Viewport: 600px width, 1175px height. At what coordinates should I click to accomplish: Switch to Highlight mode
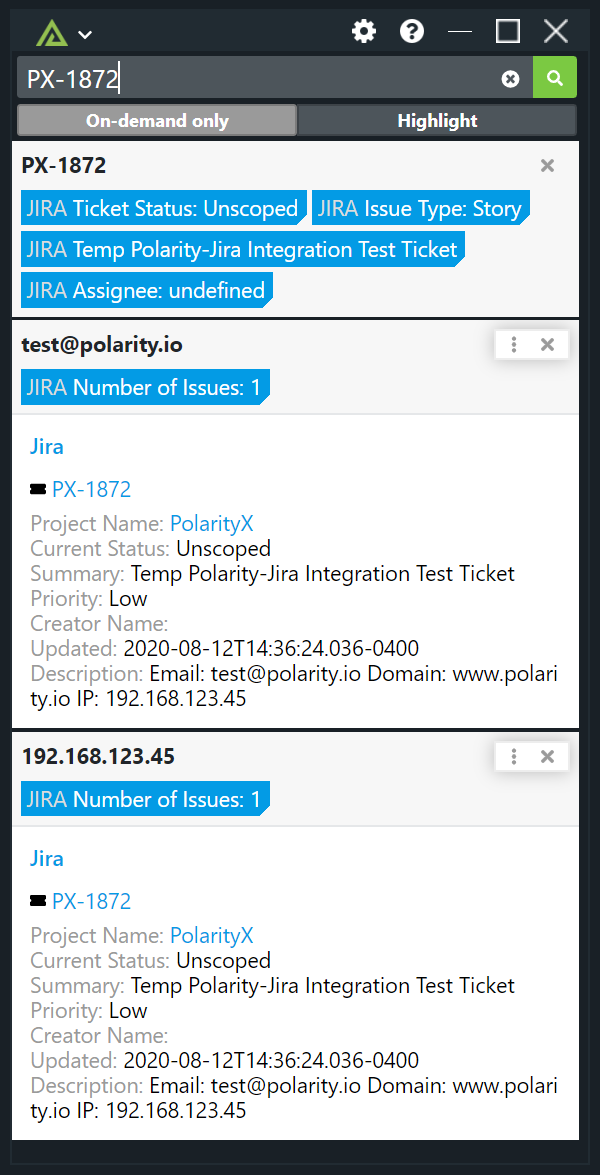437,121
